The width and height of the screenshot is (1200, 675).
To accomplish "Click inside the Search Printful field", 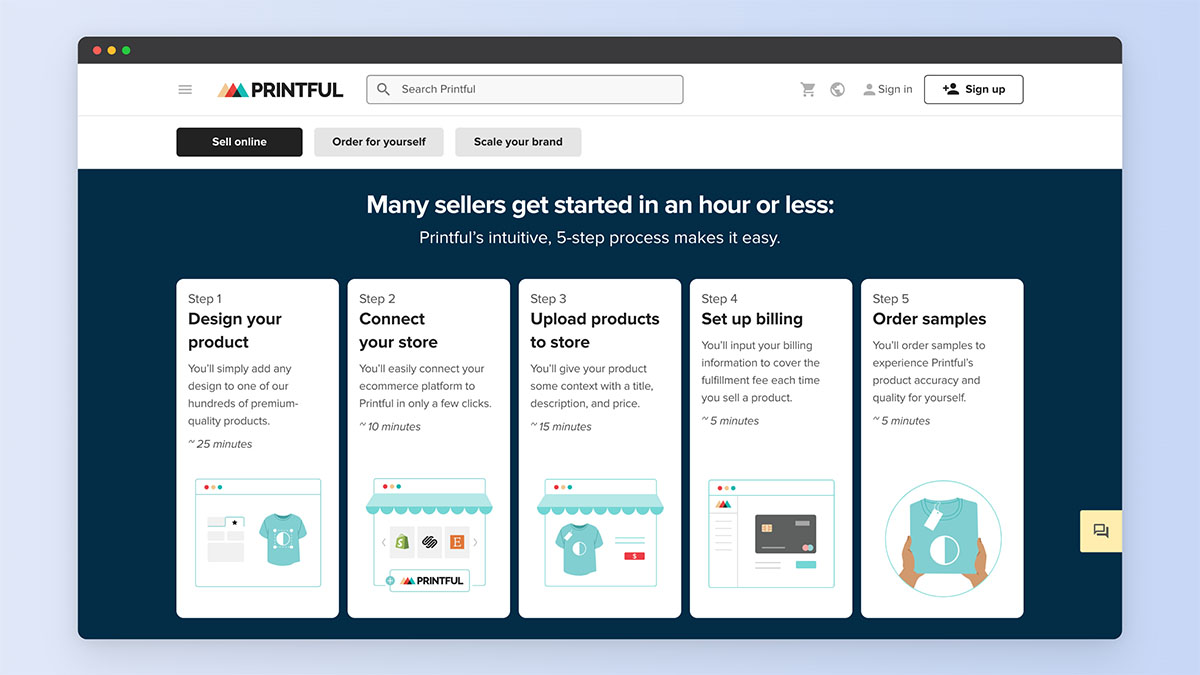I will (520, 89).
